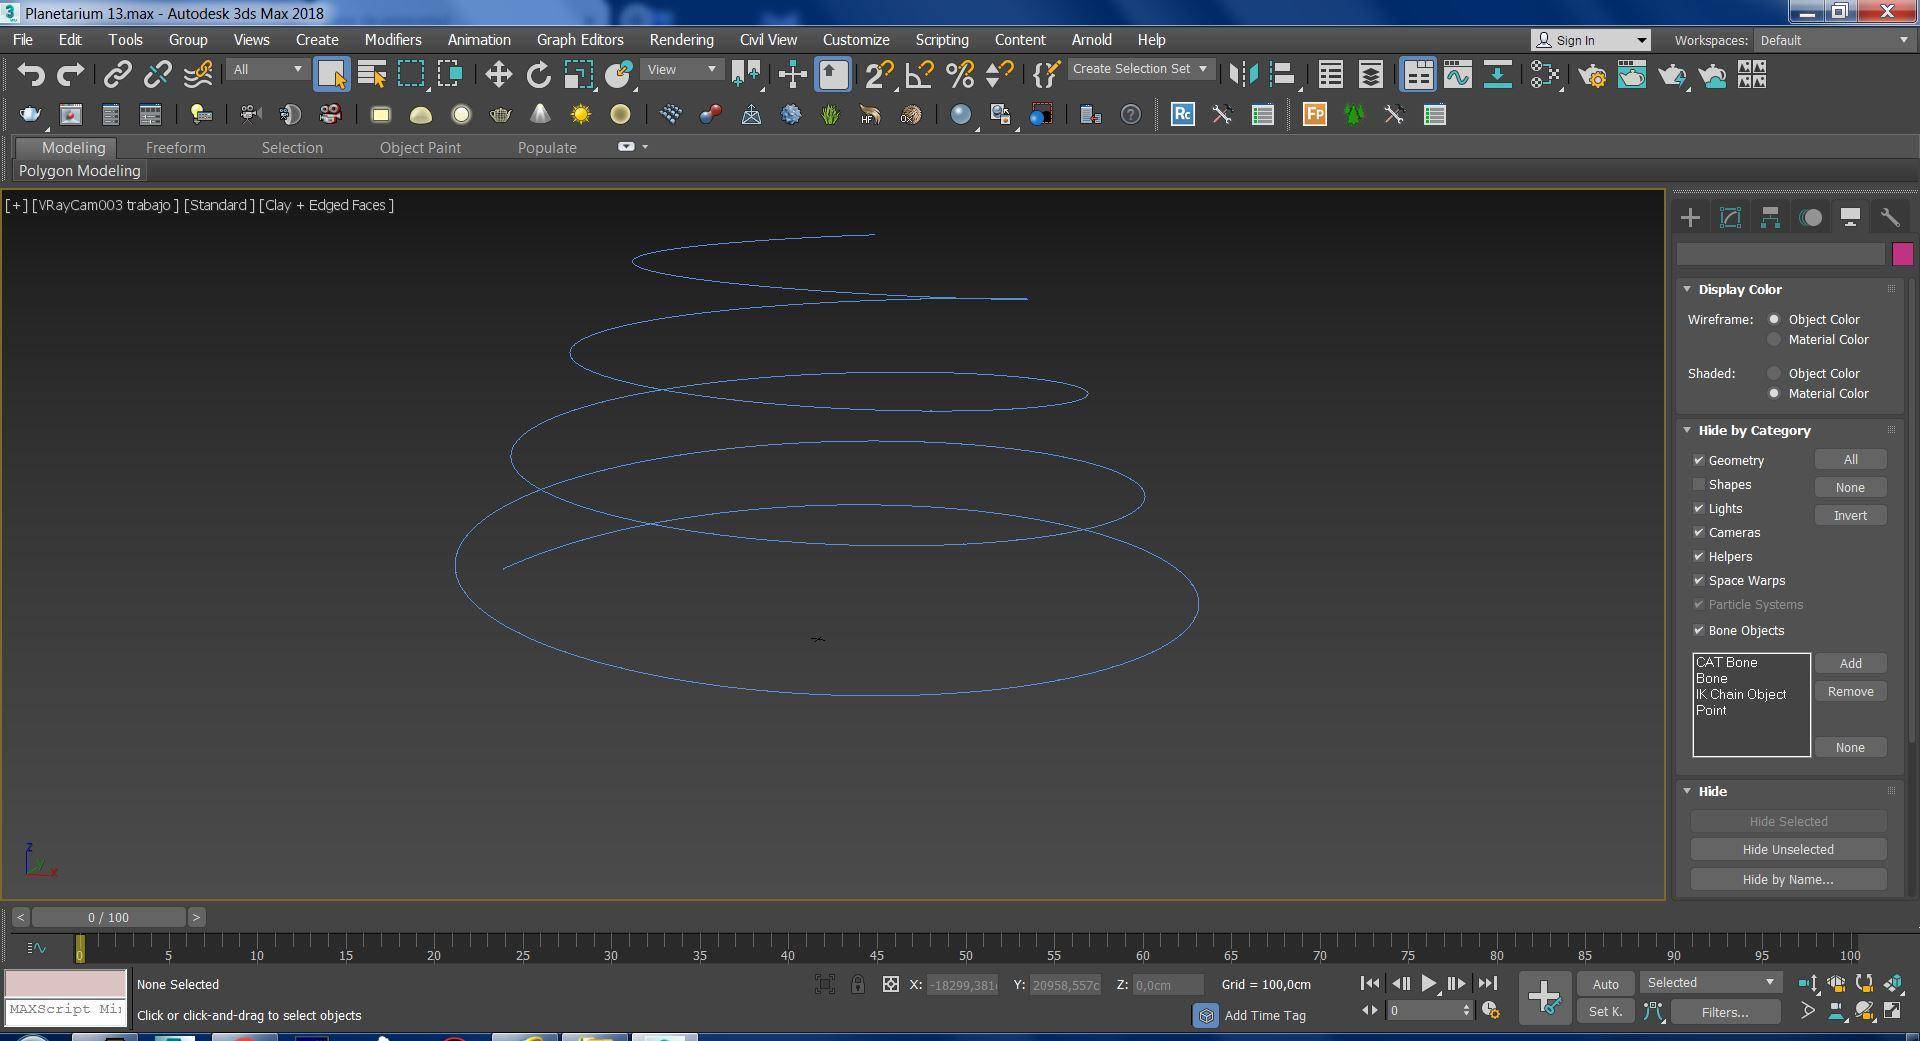
Task: Click the Invert category button
Action: [1849, 516]
